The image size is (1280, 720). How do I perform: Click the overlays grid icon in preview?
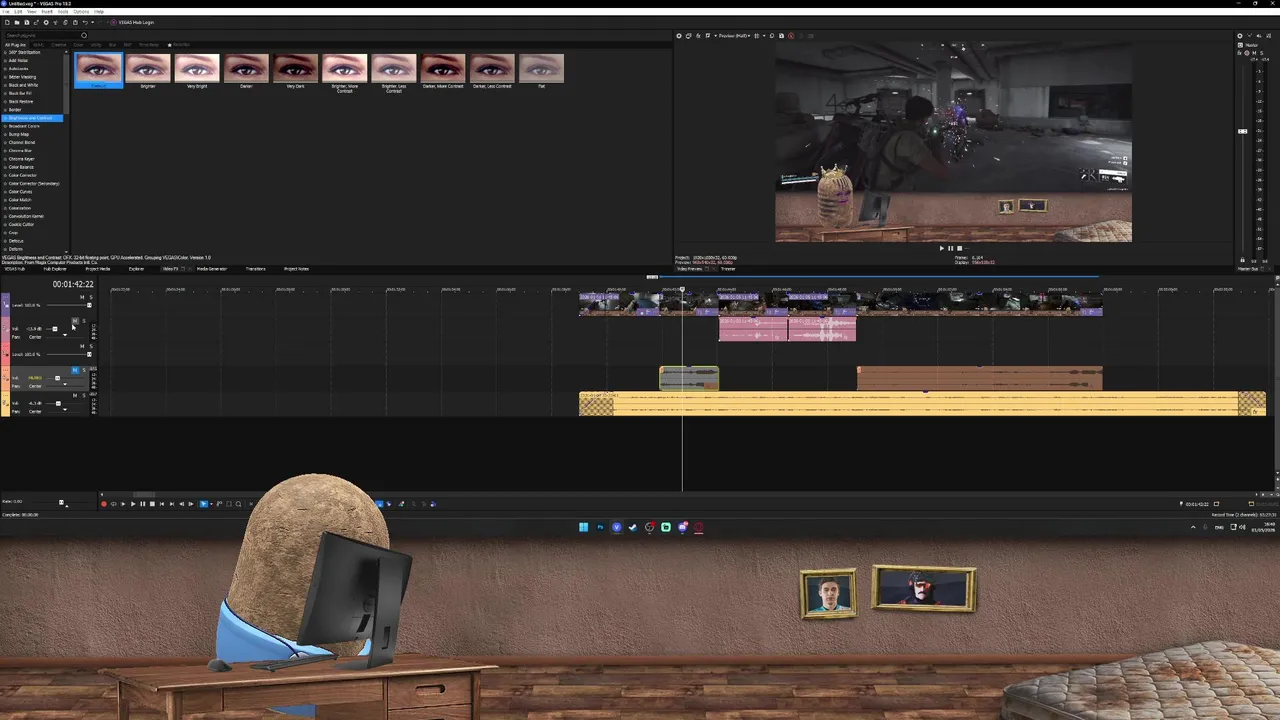pos(756,36)
